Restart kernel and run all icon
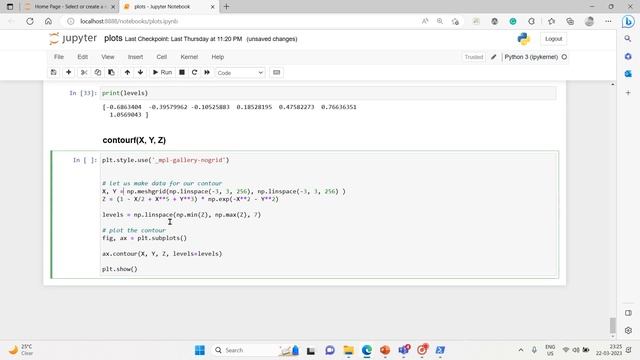This screenshot has height=360, width=640. click(x=207, y=72)
